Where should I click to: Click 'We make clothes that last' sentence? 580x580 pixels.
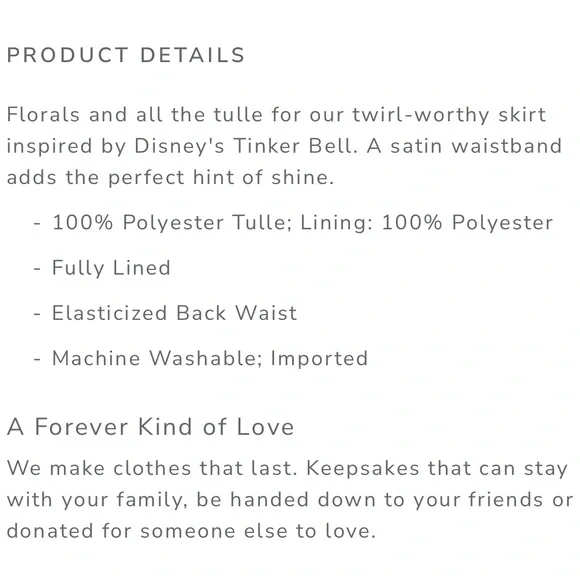[152, 468]
